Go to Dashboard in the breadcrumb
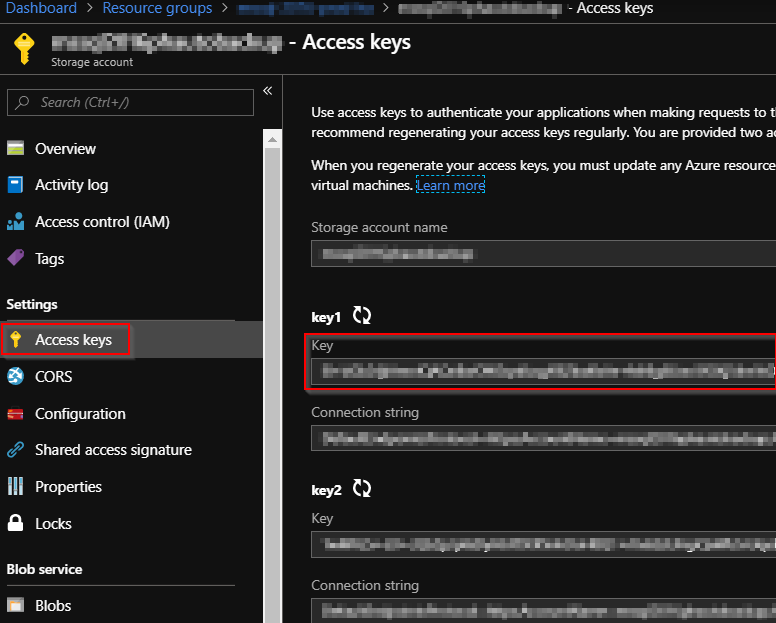The height and width of the screenshot is (623, 776). (41, 8)
